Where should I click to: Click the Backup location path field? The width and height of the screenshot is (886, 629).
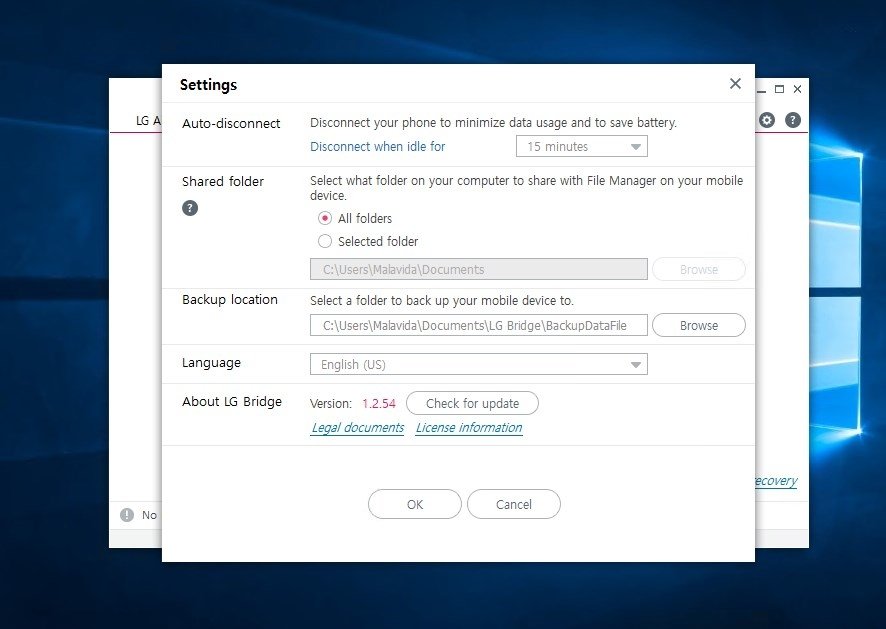click(x=479, y=326)
